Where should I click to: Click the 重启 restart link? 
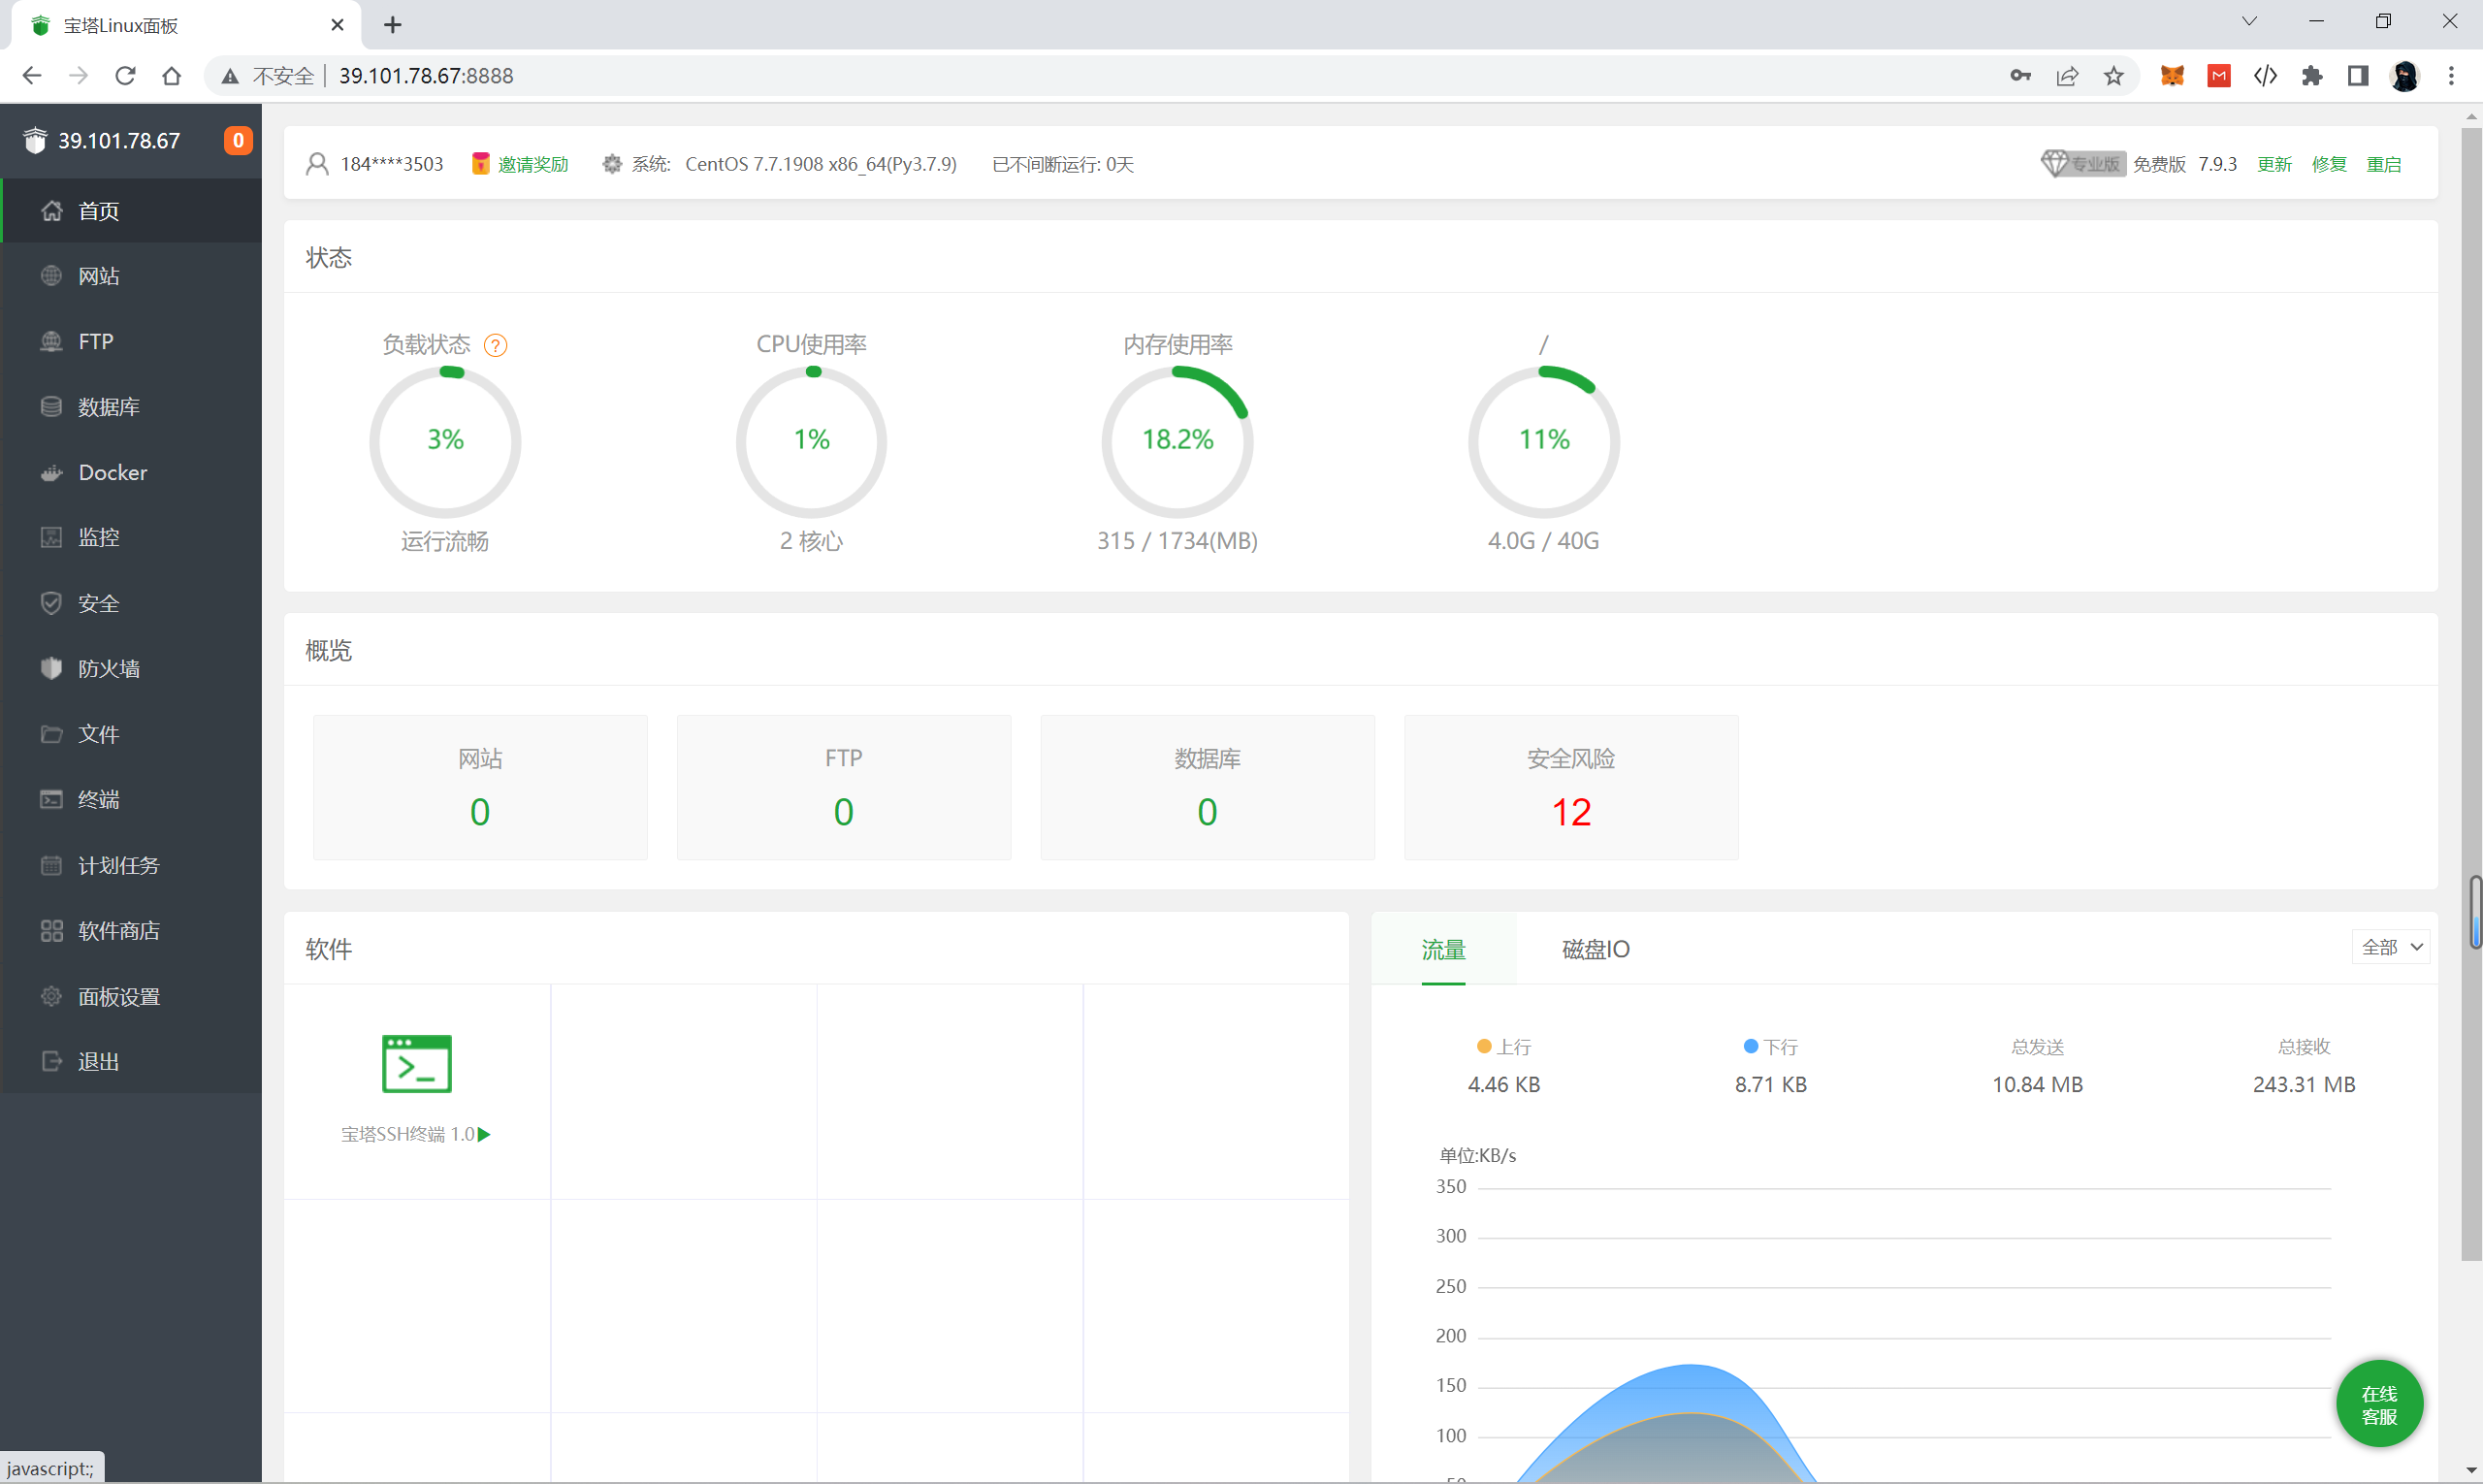pyautogui.click(x=2383, y=164)
